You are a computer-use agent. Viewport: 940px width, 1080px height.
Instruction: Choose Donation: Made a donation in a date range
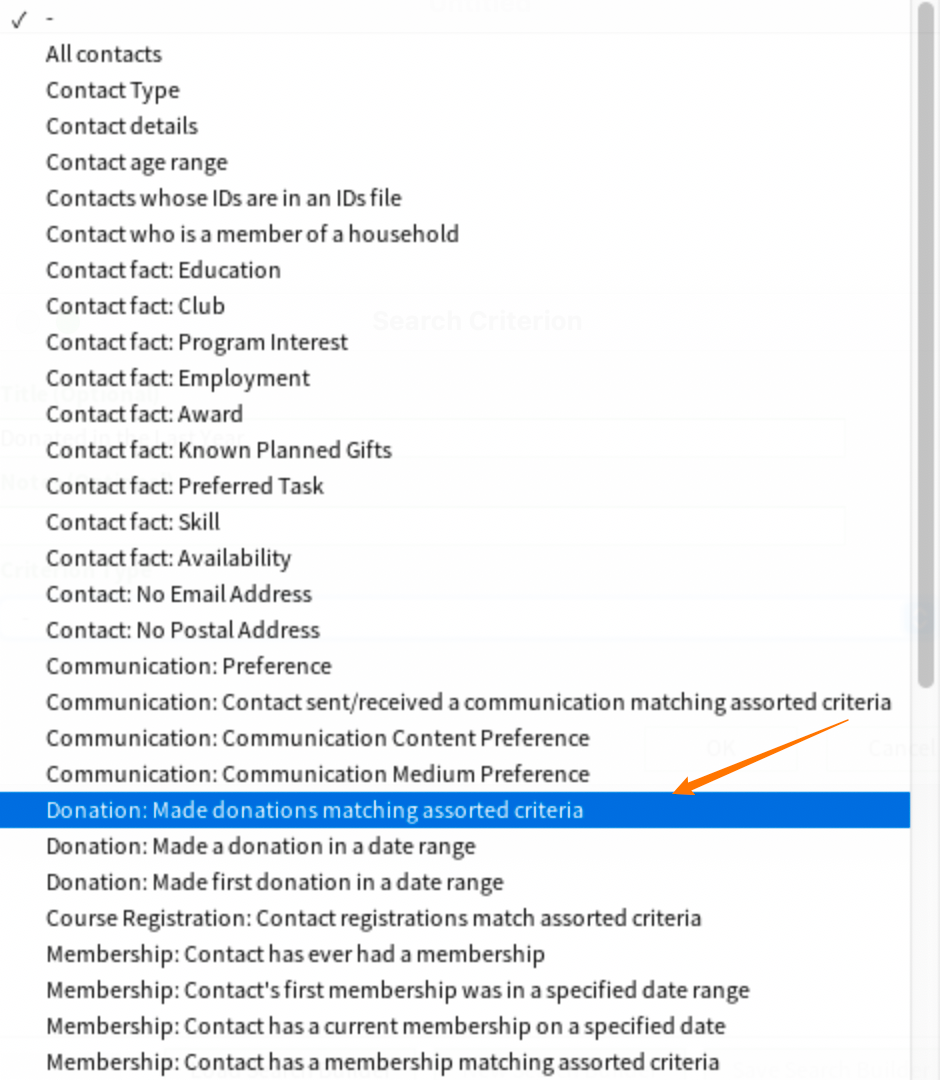tap(455, 846)
